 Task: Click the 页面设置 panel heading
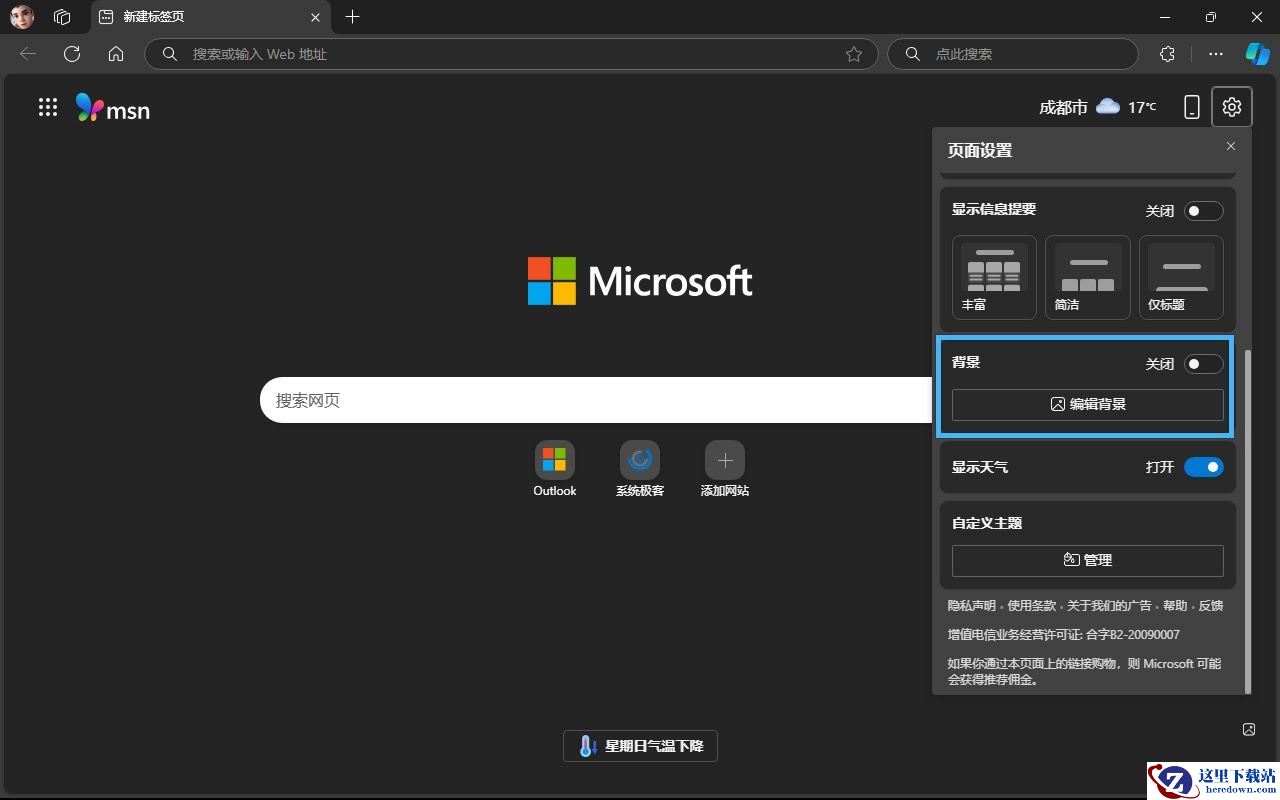tap(980, 150)
